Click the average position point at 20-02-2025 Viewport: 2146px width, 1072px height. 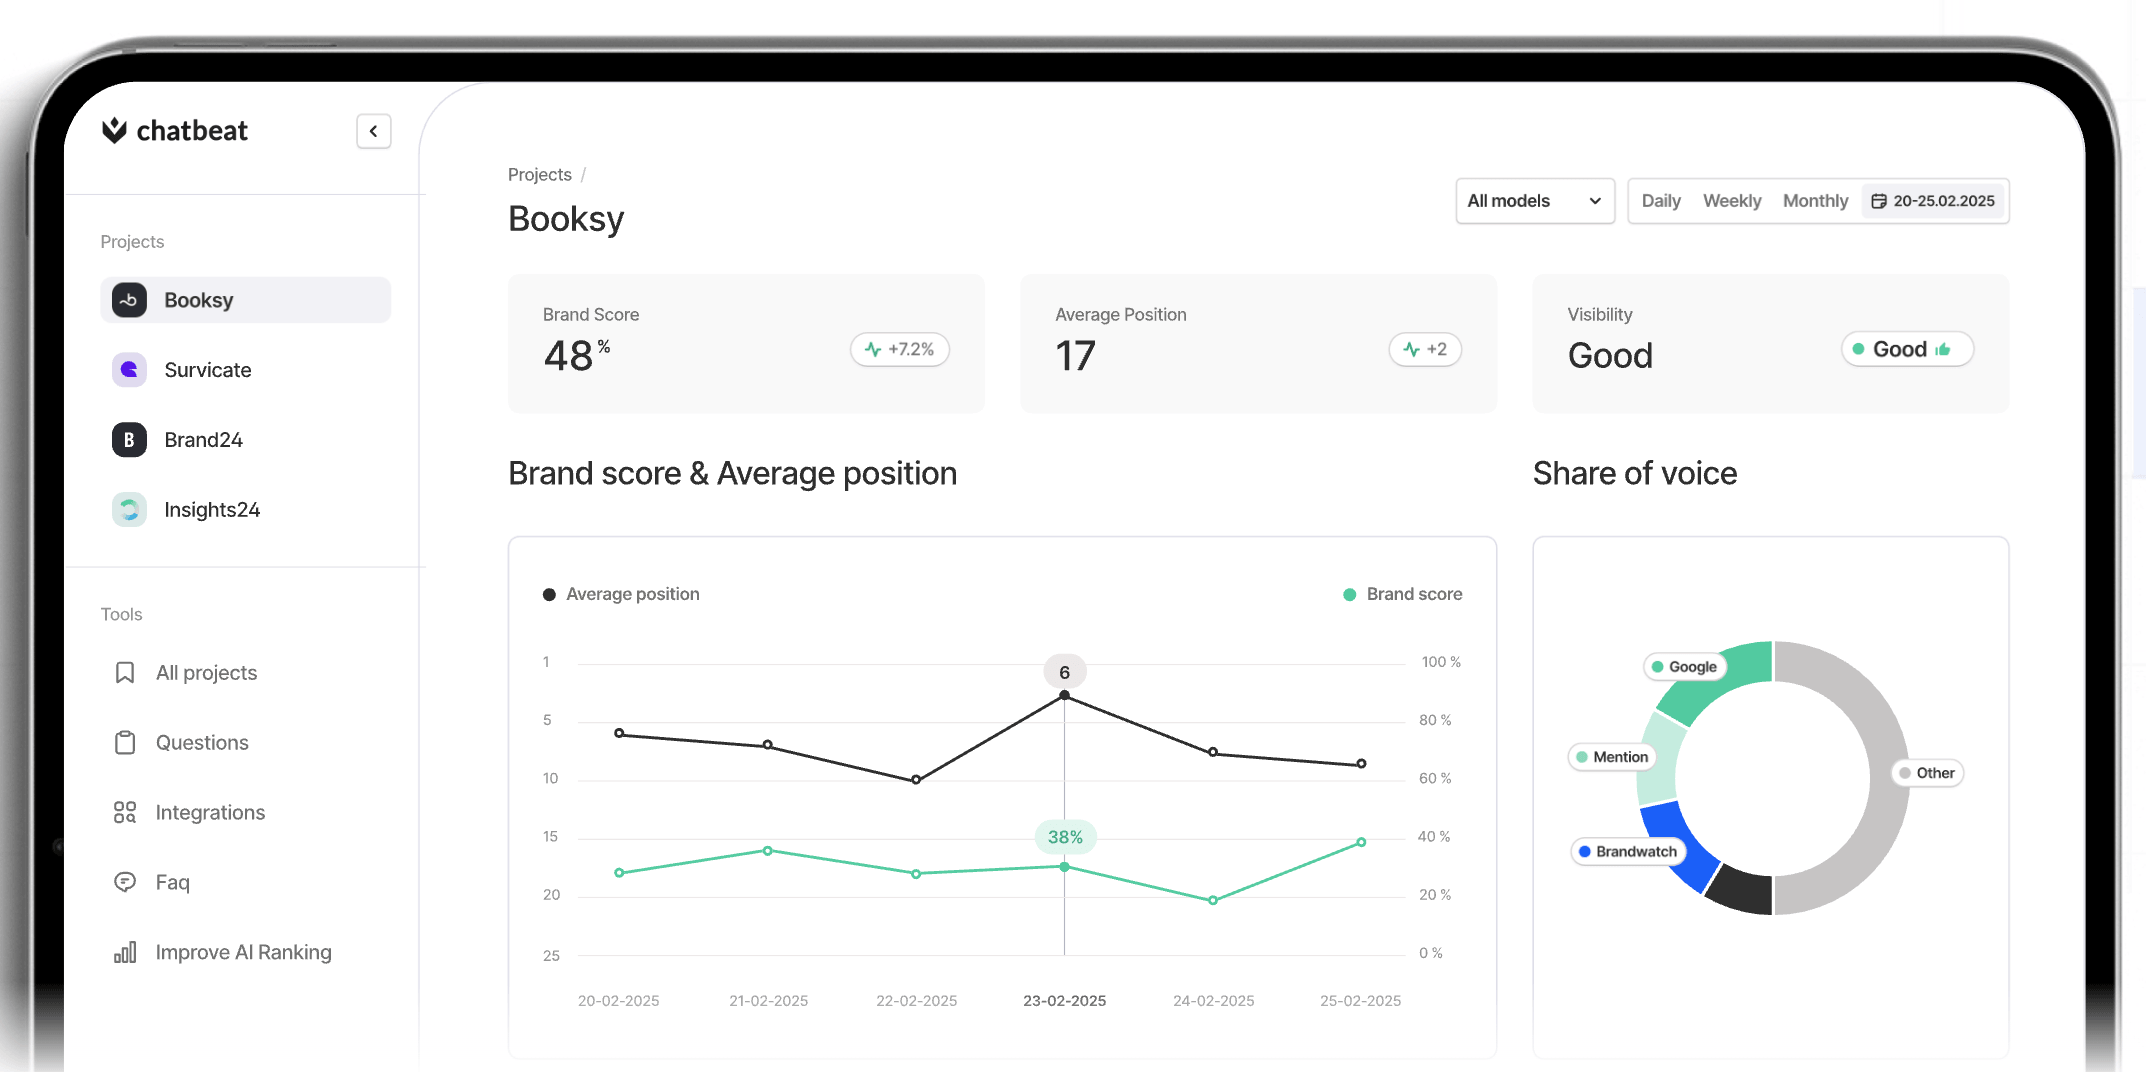click(x=619, y=733)
